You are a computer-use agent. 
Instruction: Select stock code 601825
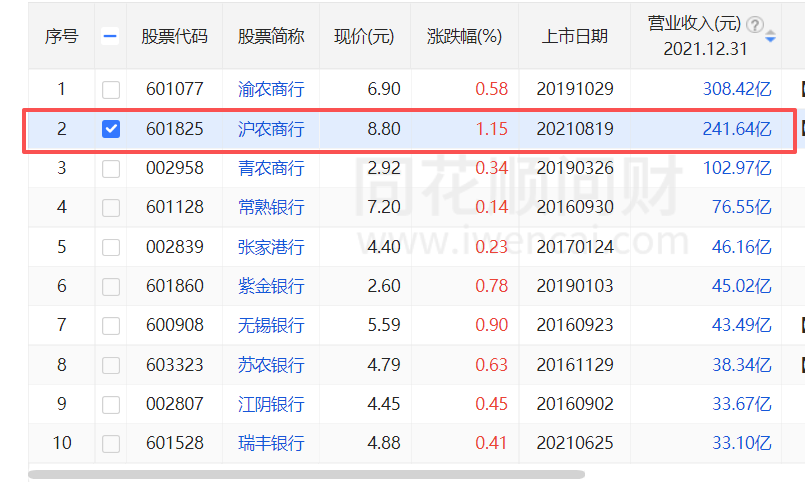coord(175,129)
